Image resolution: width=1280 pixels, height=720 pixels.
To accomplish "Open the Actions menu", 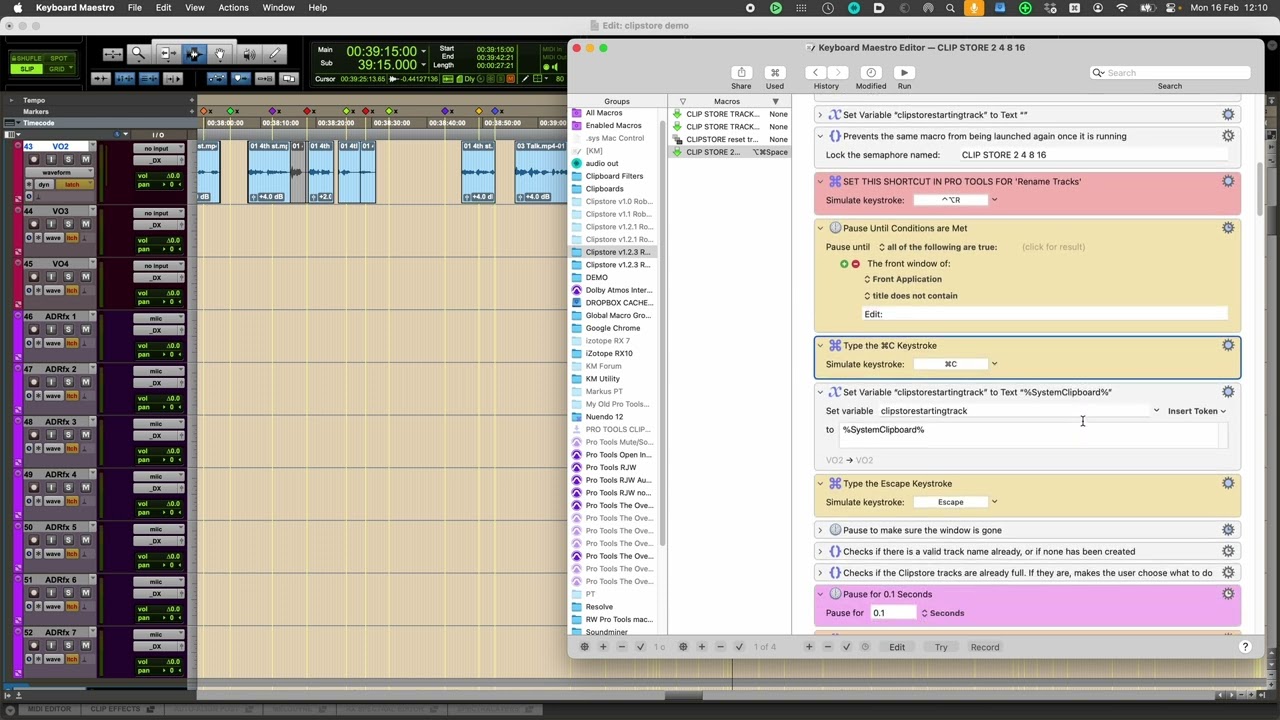I will pos(233,8).
